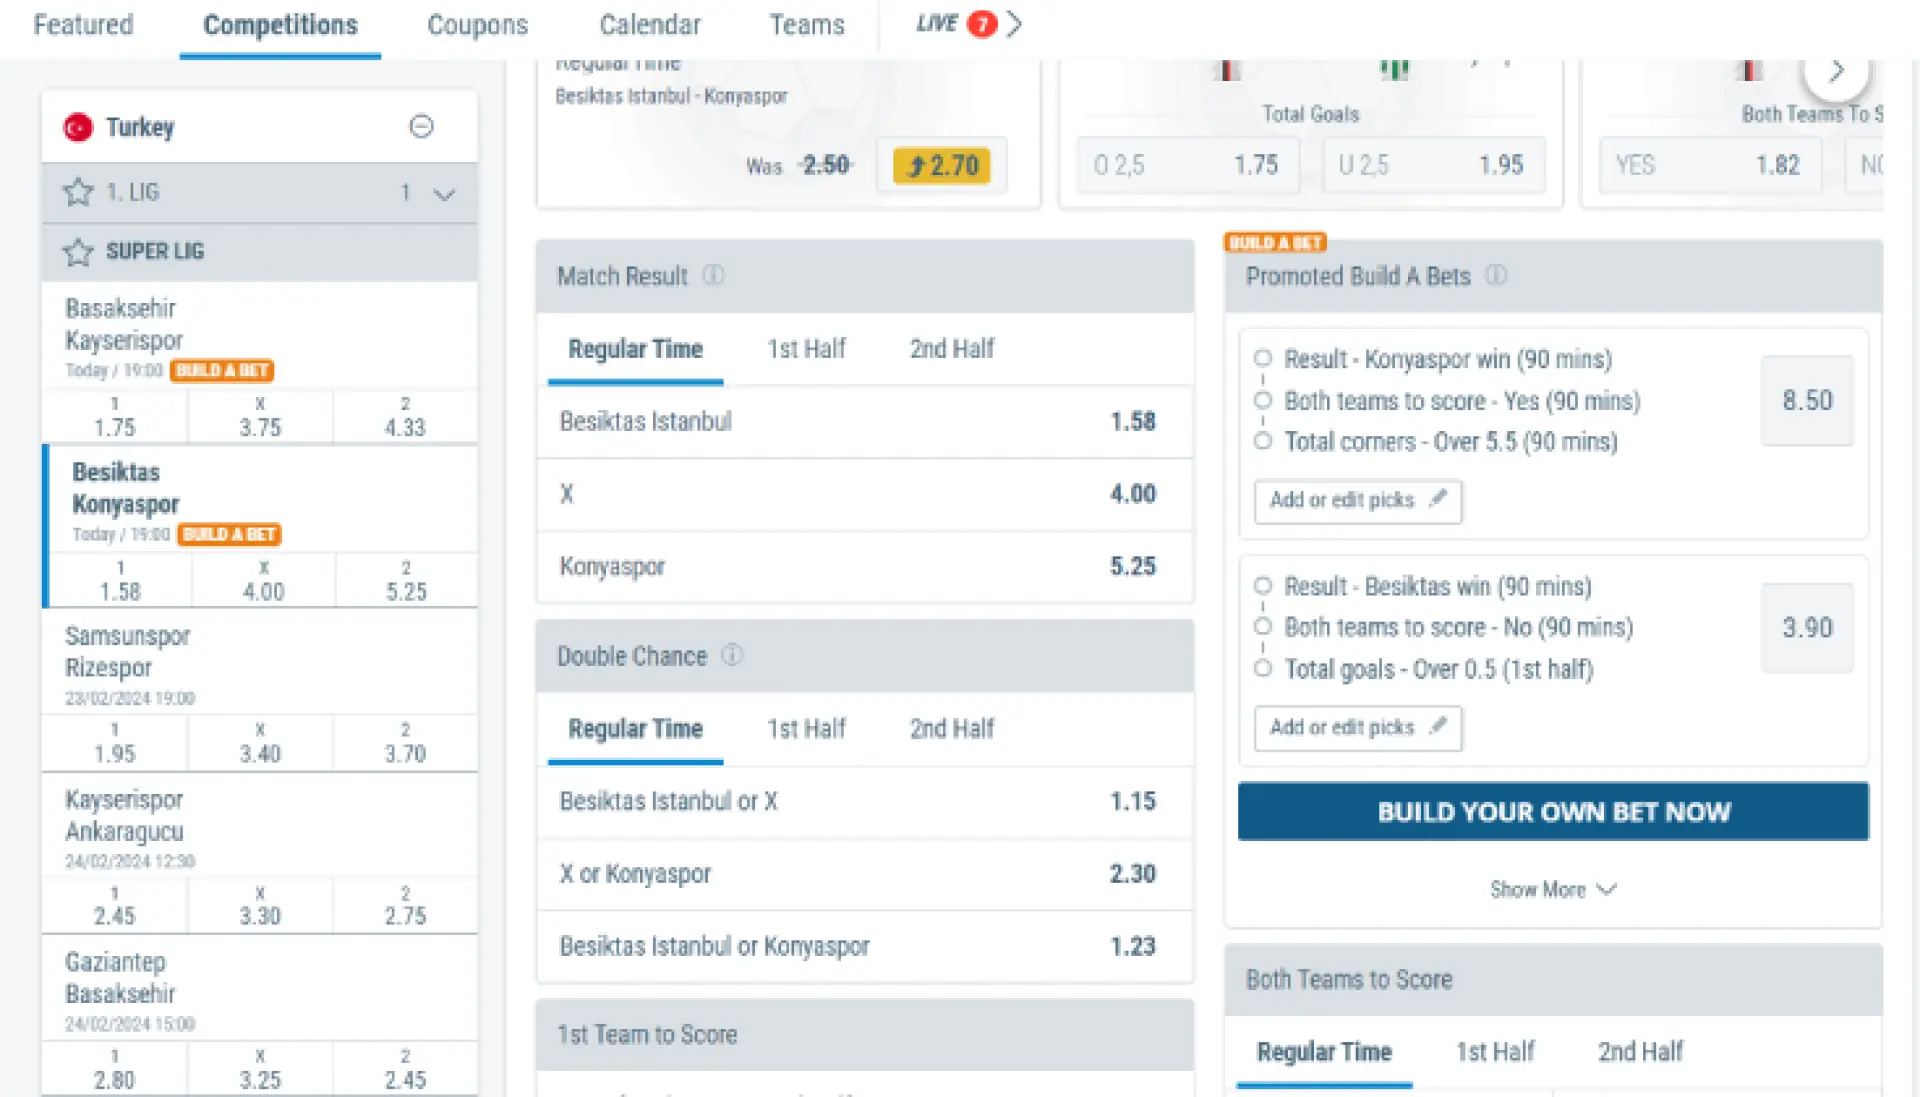1920x1097 pixels.
Task: Select Total corners Over 5.5 radio
Action: pyautogui.click(x=1263, y=441)
